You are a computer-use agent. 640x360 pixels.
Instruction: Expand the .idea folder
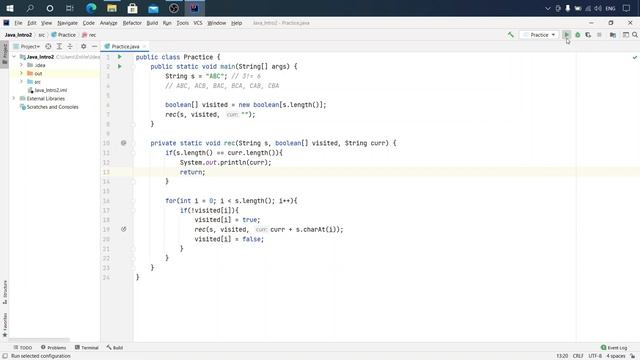tap(21, 65)
